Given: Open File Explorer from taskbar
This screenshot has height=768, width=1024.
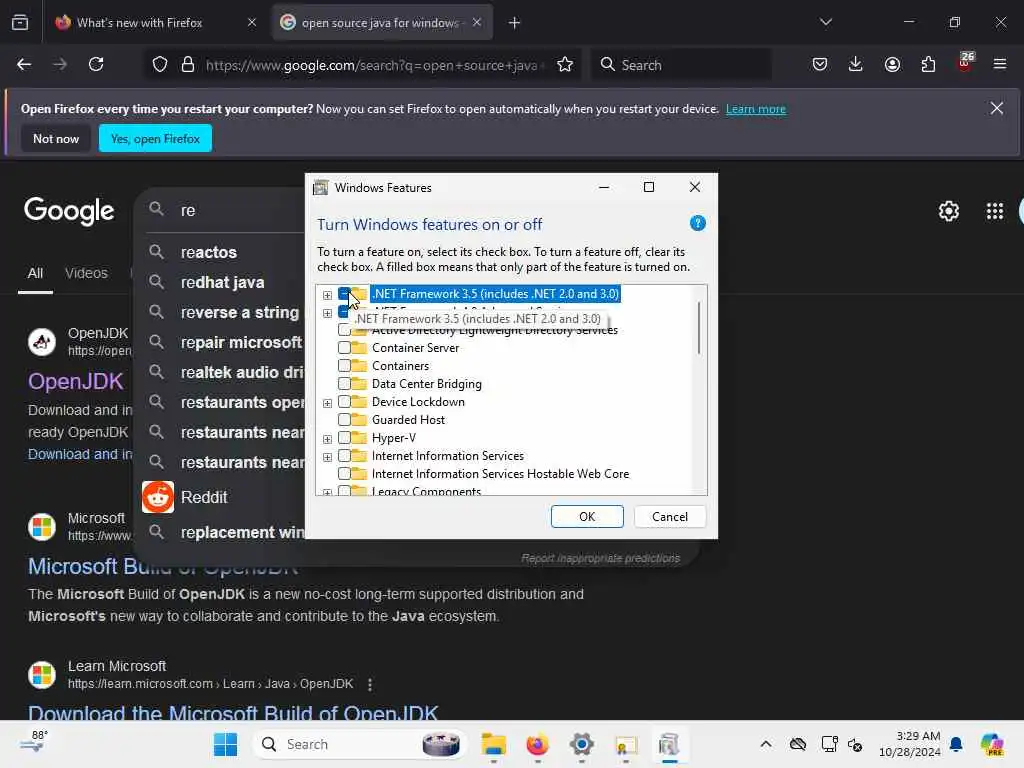Looking at the screenshot, I should (x=494, y=744).
